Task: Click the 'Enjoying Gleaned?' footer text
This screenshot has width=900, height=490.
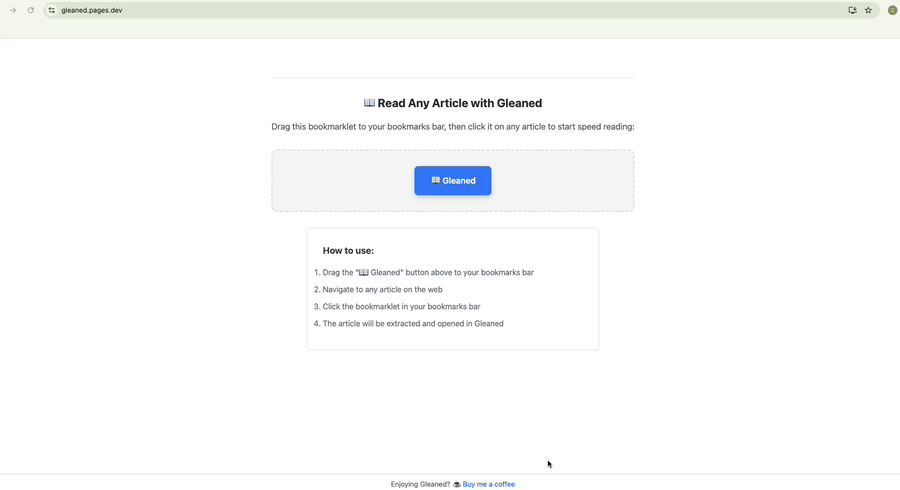Action: [420, 484]
